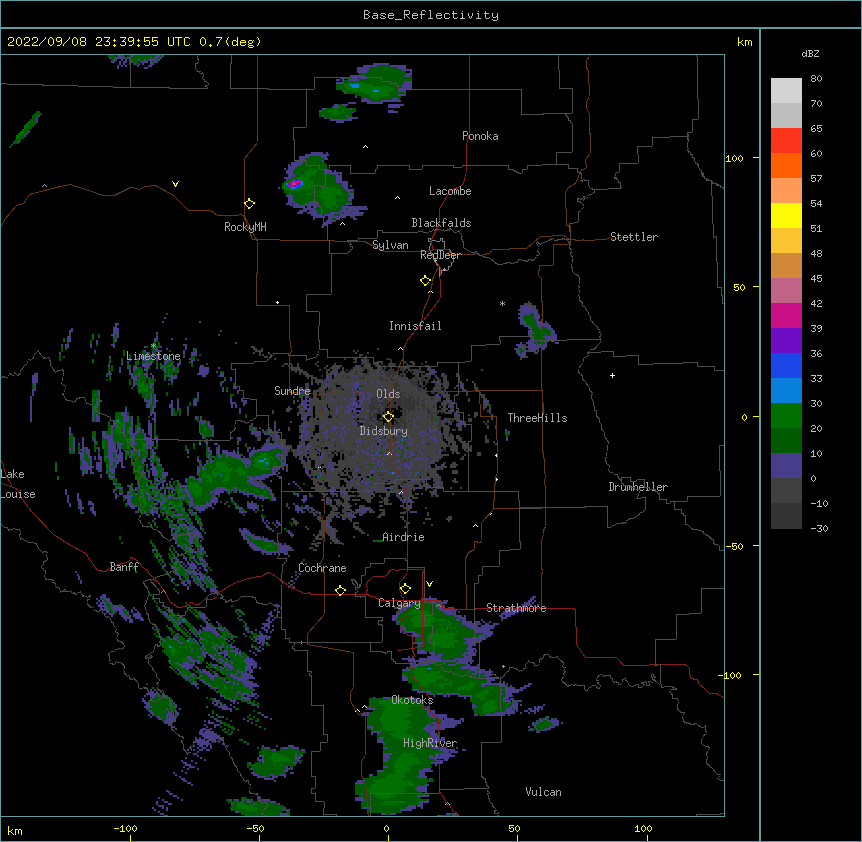The image size is (862, 842).
Task: Pick the royal blue 33-36 dBZ legend swatch
Action: coord(786,365)
